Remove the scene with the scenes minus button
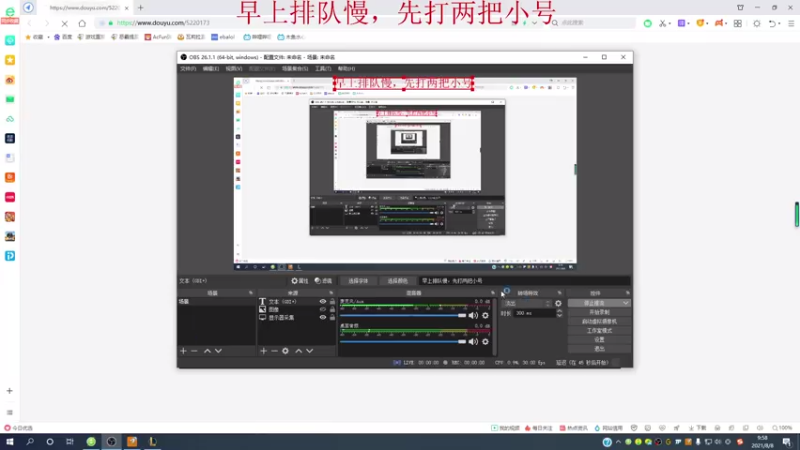Viewport: 800px width, 450px height. click(x=194, y=351)
